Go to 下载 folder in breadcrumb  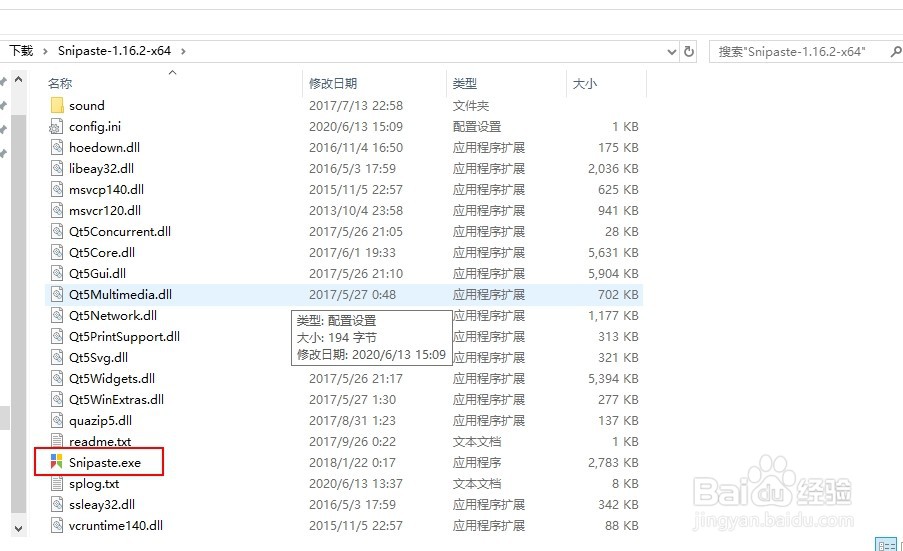tap(21, 51)
